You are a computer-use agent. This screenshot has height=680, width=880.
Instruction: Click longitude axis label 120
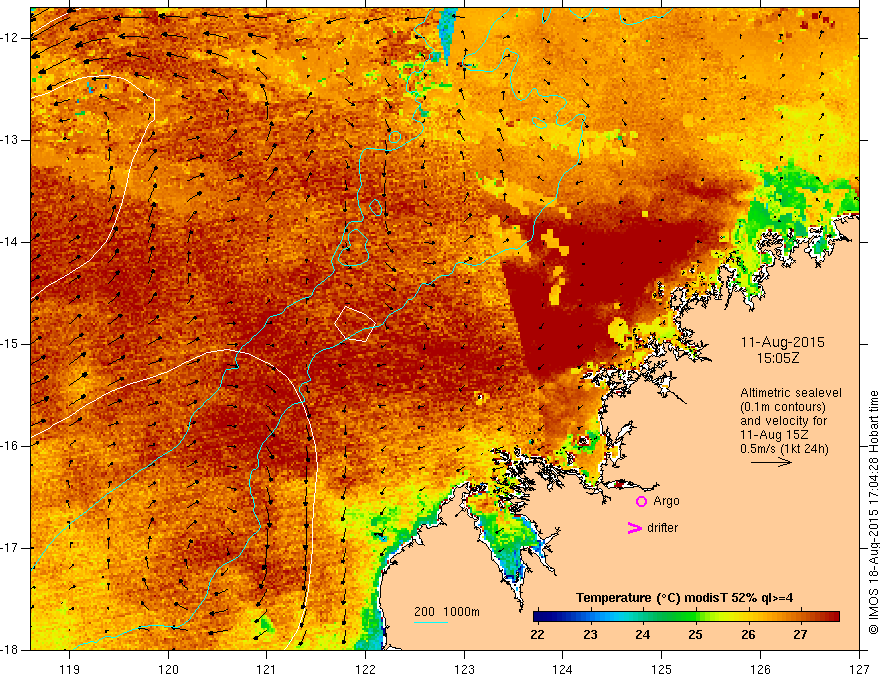click(x=168, y=669)
